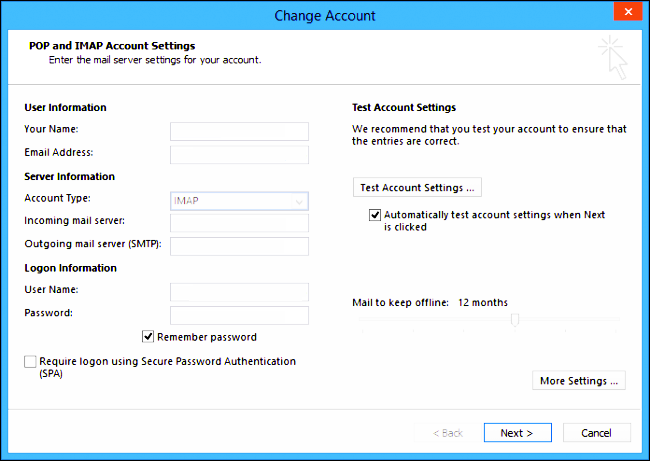650x461 pixels.
Task: Click the Test Account Settings button
Action: click(417, 187)
